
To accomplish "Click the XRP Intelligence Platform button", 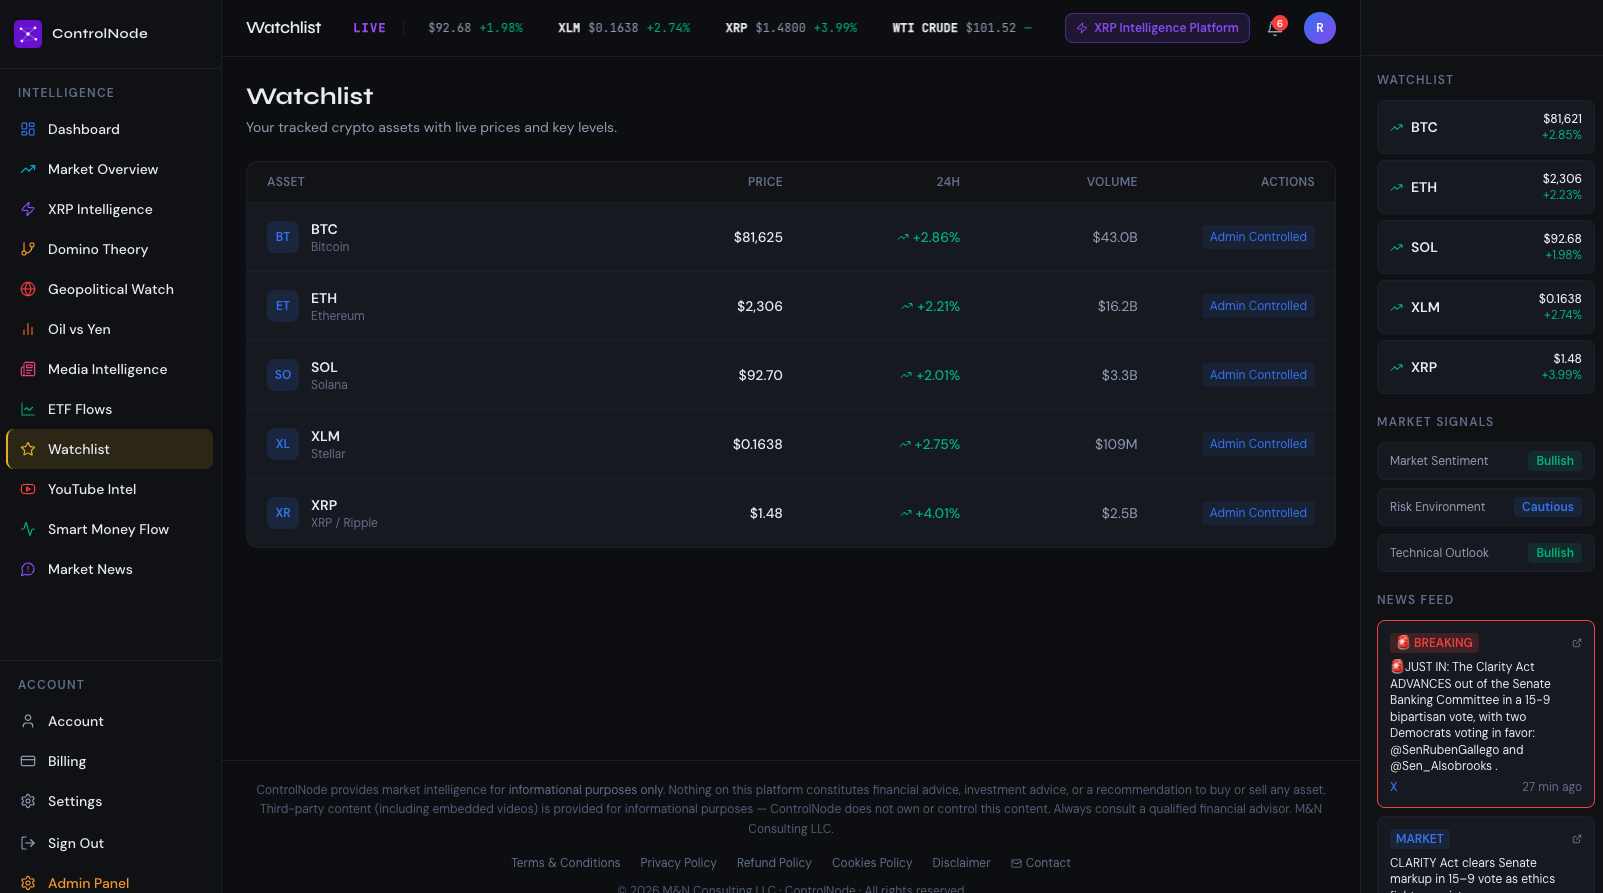I will [1157, 28].
